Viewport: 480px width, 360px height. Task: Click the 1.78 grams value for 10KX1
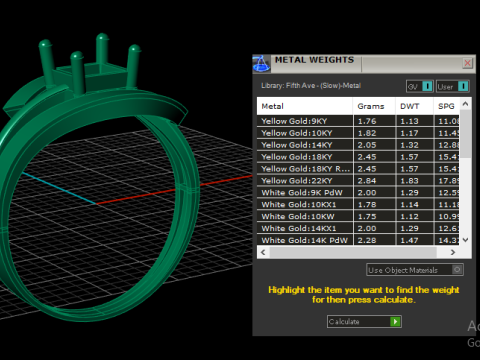[x=367, y=205]
